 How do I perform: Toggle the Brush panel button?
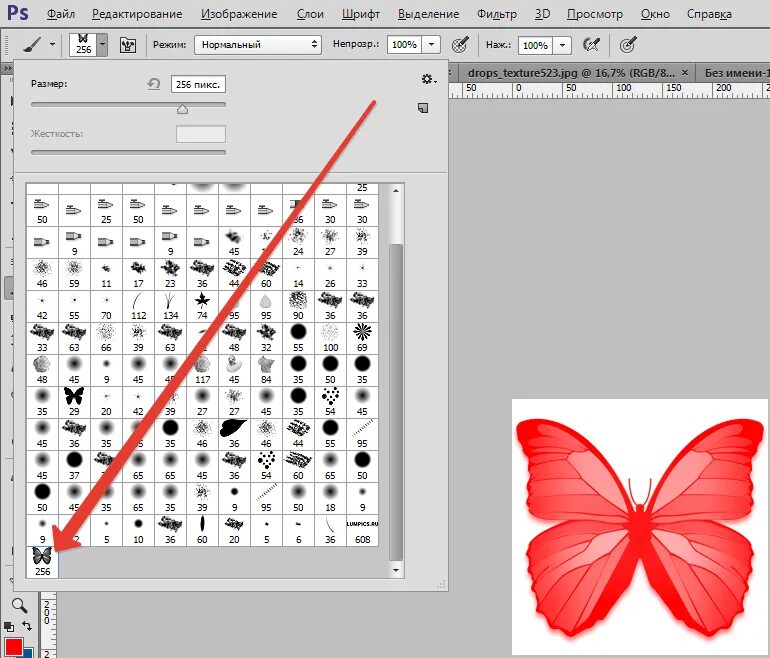128,45
